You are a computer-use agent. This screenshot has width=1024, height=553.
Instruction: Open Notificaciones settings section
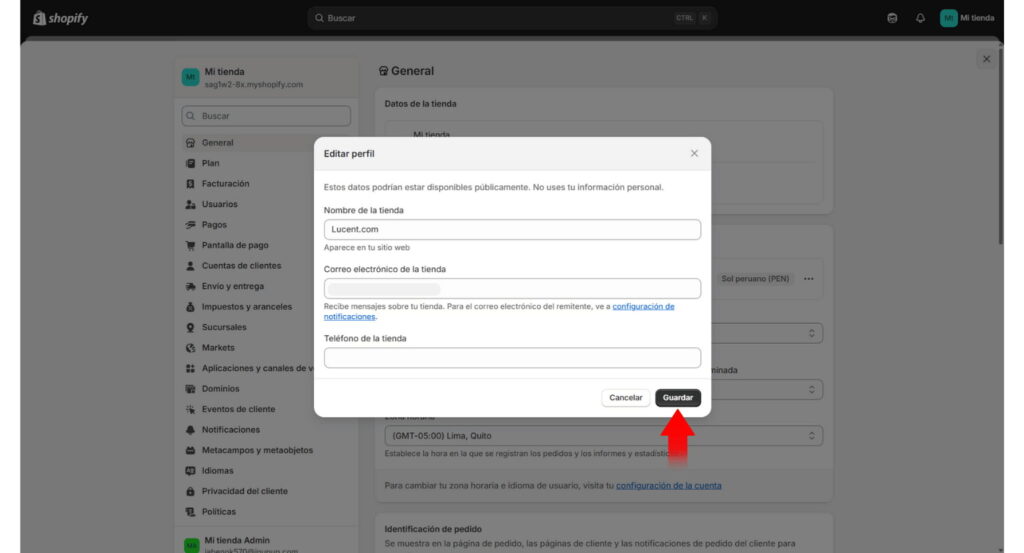(230, 430)
